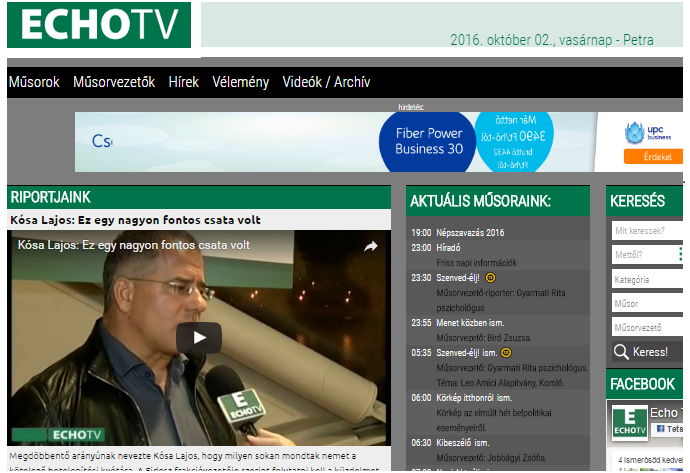Open the Műsorvezetők menu
This screenshot has height=473, width=690.
click(114, 82)
